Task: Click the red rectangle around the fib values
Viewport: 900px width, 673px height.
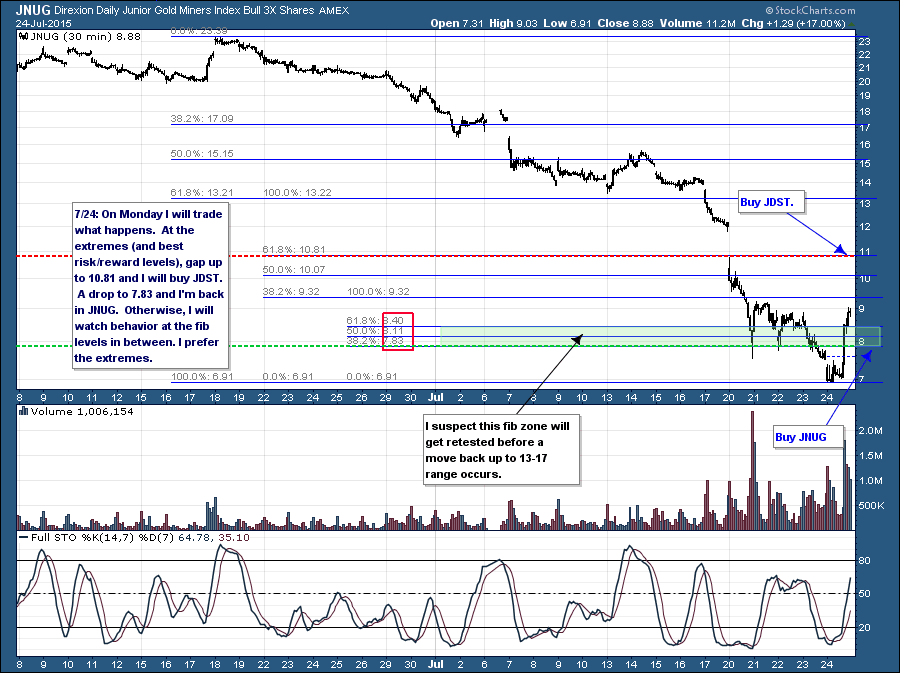Action: coord(397,330)
